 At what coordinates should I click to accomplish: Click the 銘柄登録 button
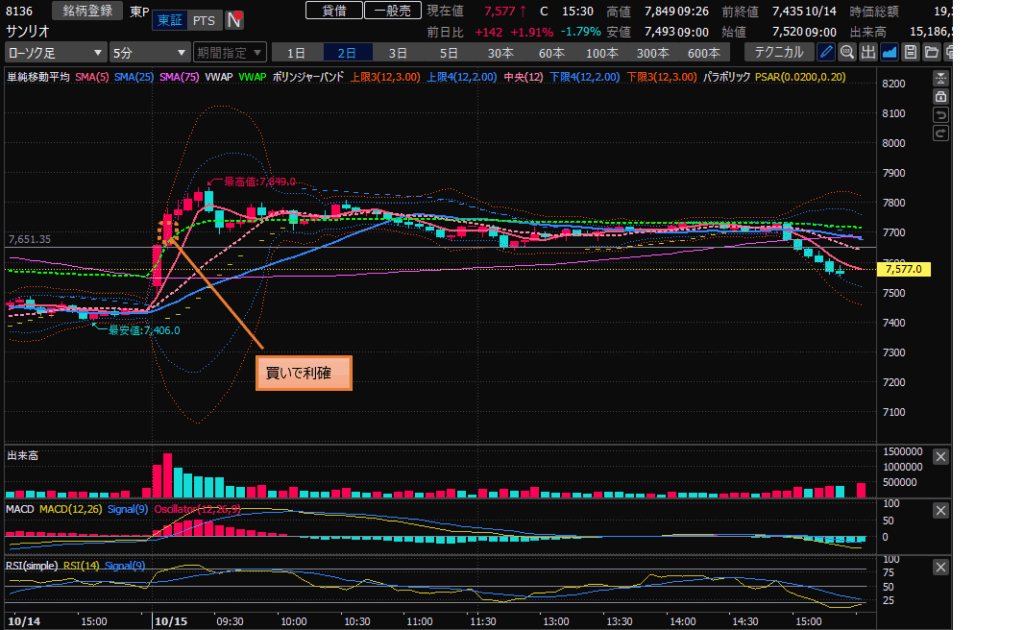[88, 11]
